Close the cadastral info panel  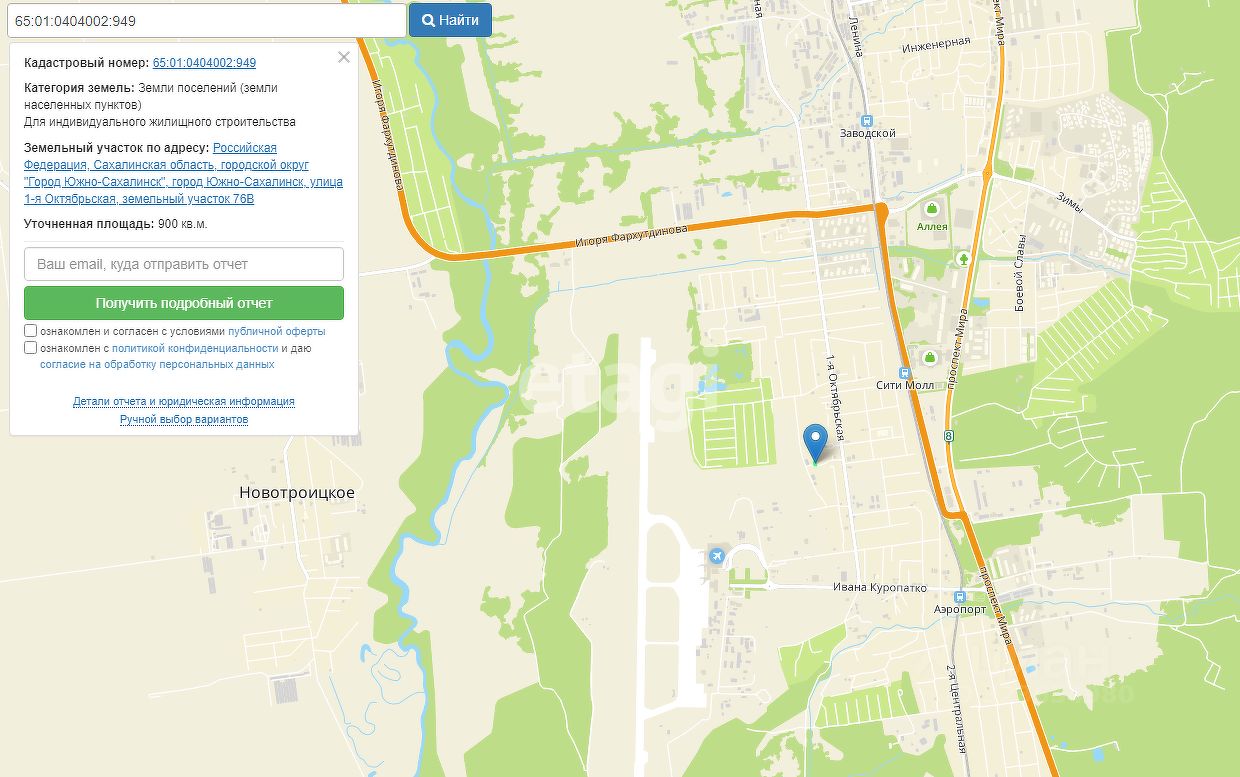[x=344, y=57]
